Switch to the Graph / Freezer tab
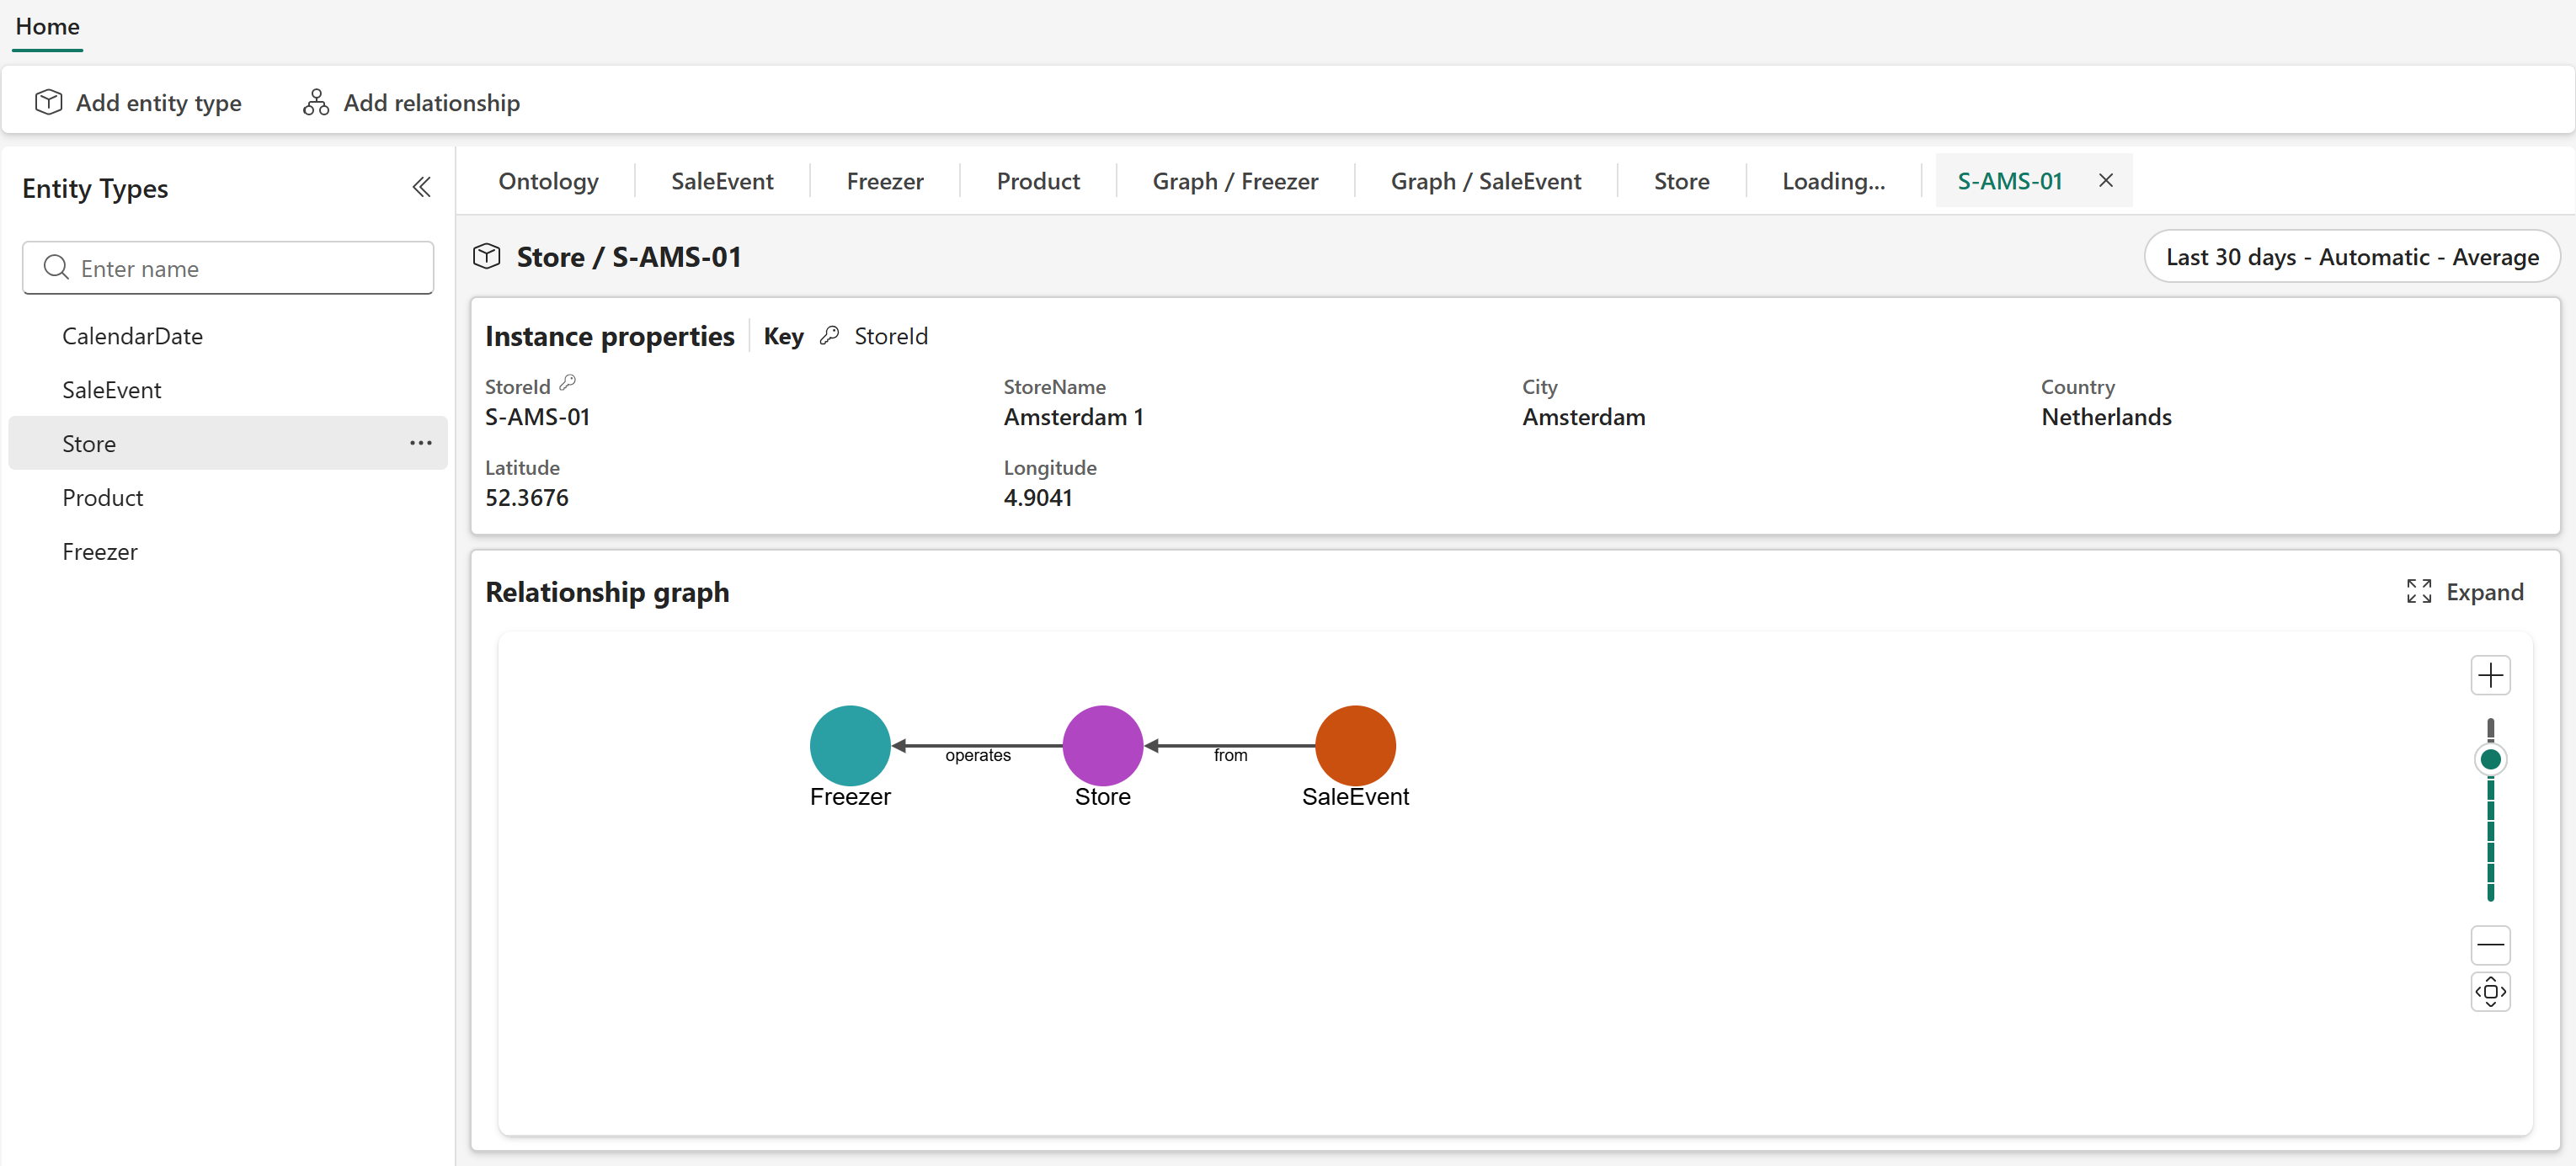 (1234, 181)
